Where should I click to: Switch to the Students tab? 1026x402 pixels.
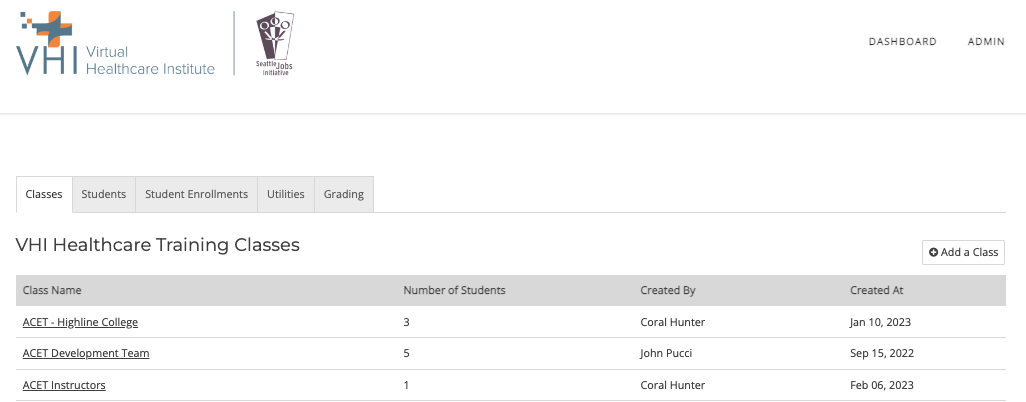(103, 194)
